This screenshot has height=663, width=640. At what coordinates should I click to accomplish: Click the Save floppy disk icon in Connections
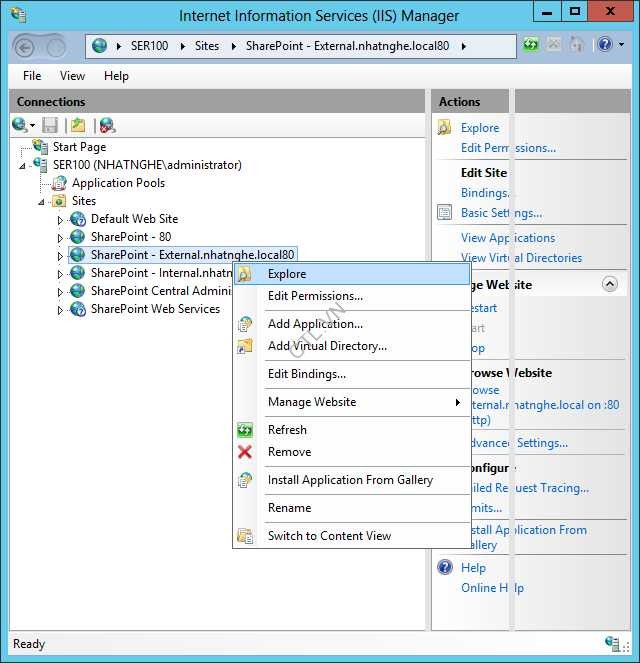click(x=50, y=126)
